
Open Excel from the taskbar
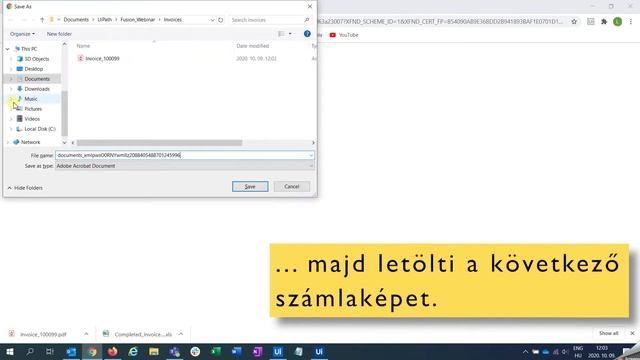click(216, 351)
